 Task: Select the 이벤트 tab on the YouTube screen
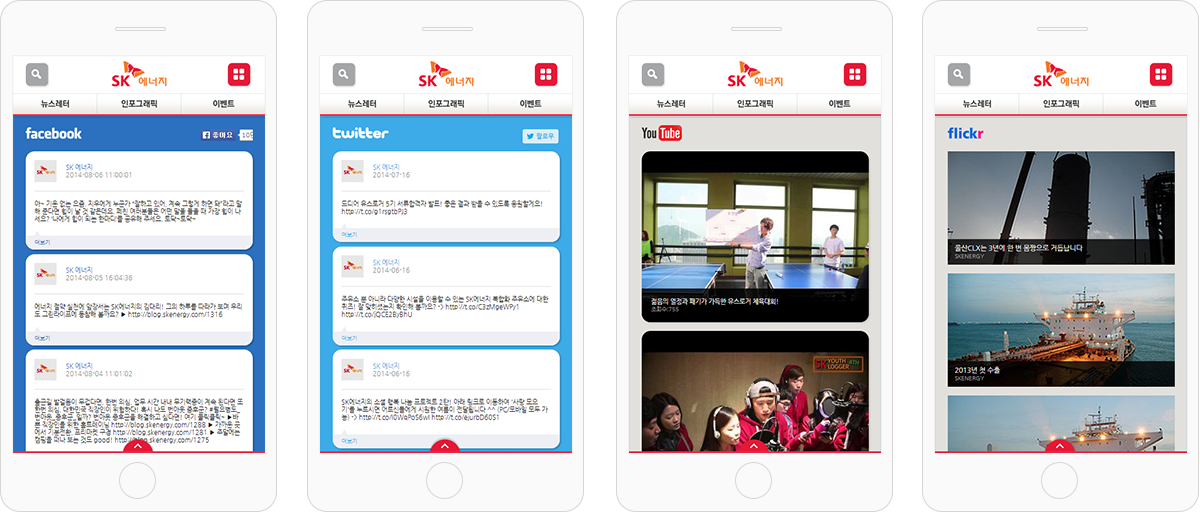coord(838,104)
